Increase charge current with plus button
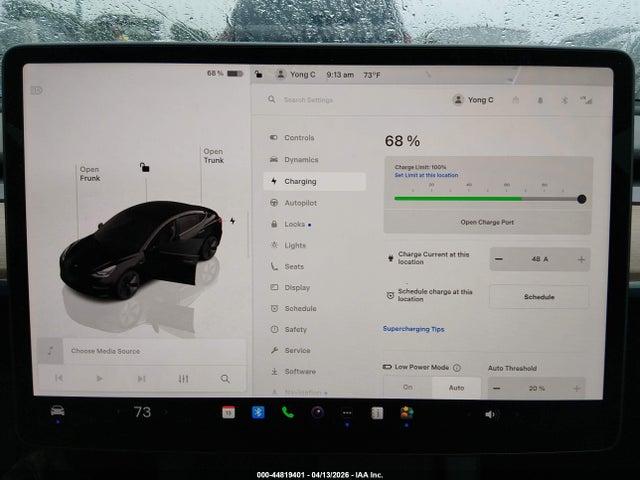640x480 pixels. (581, 260)
